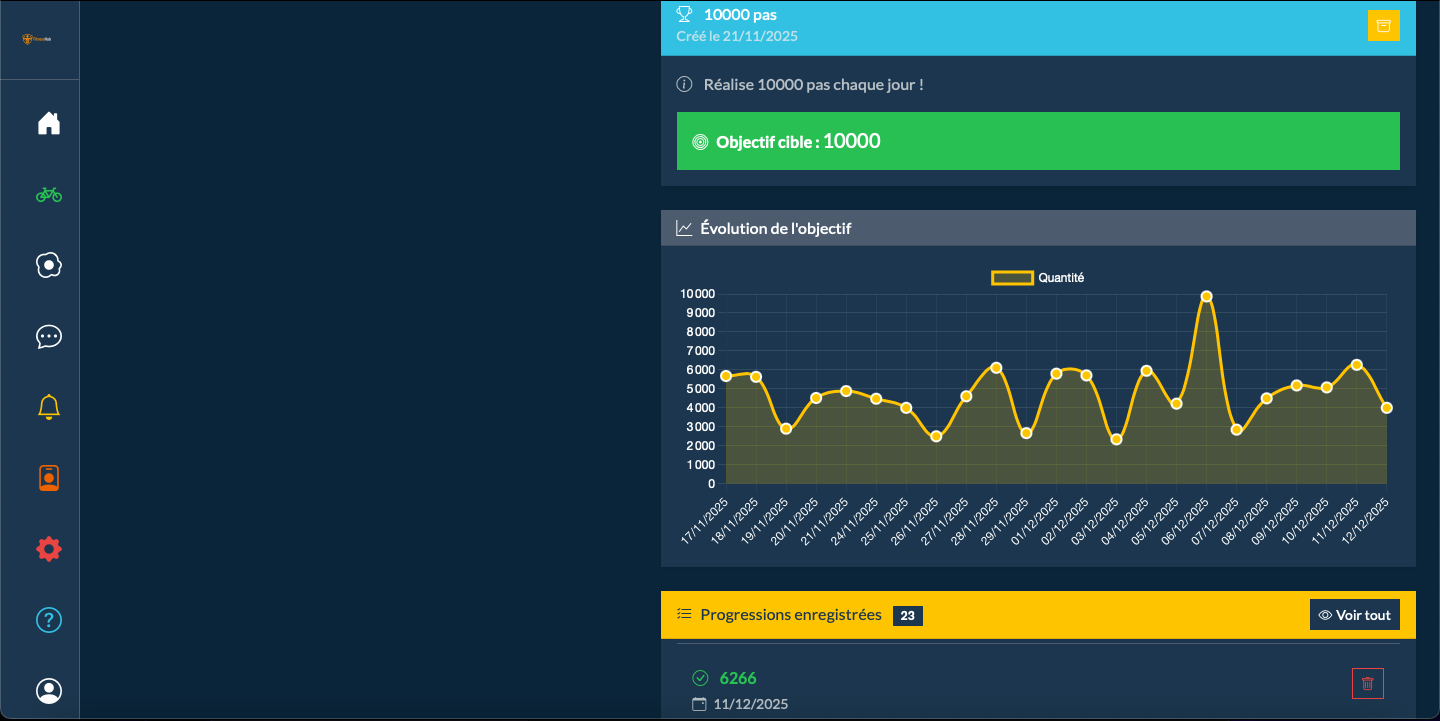Click the orange contact card icon

click(x=49, y=478)
